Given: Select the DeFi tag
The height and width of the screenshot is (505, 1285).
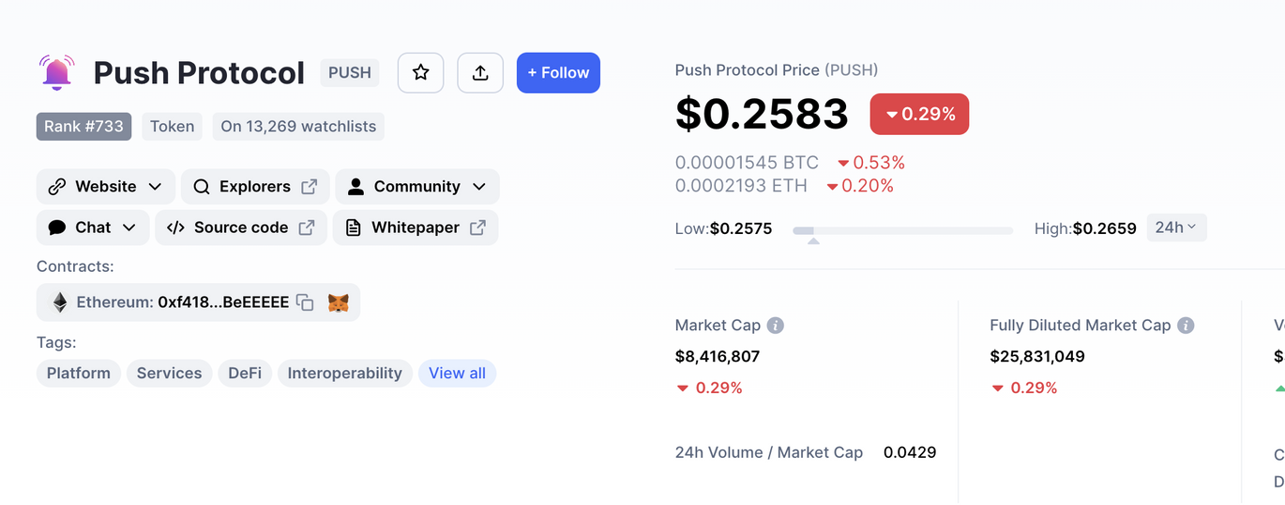Looking at the screenshot, I should pos(245,373).
